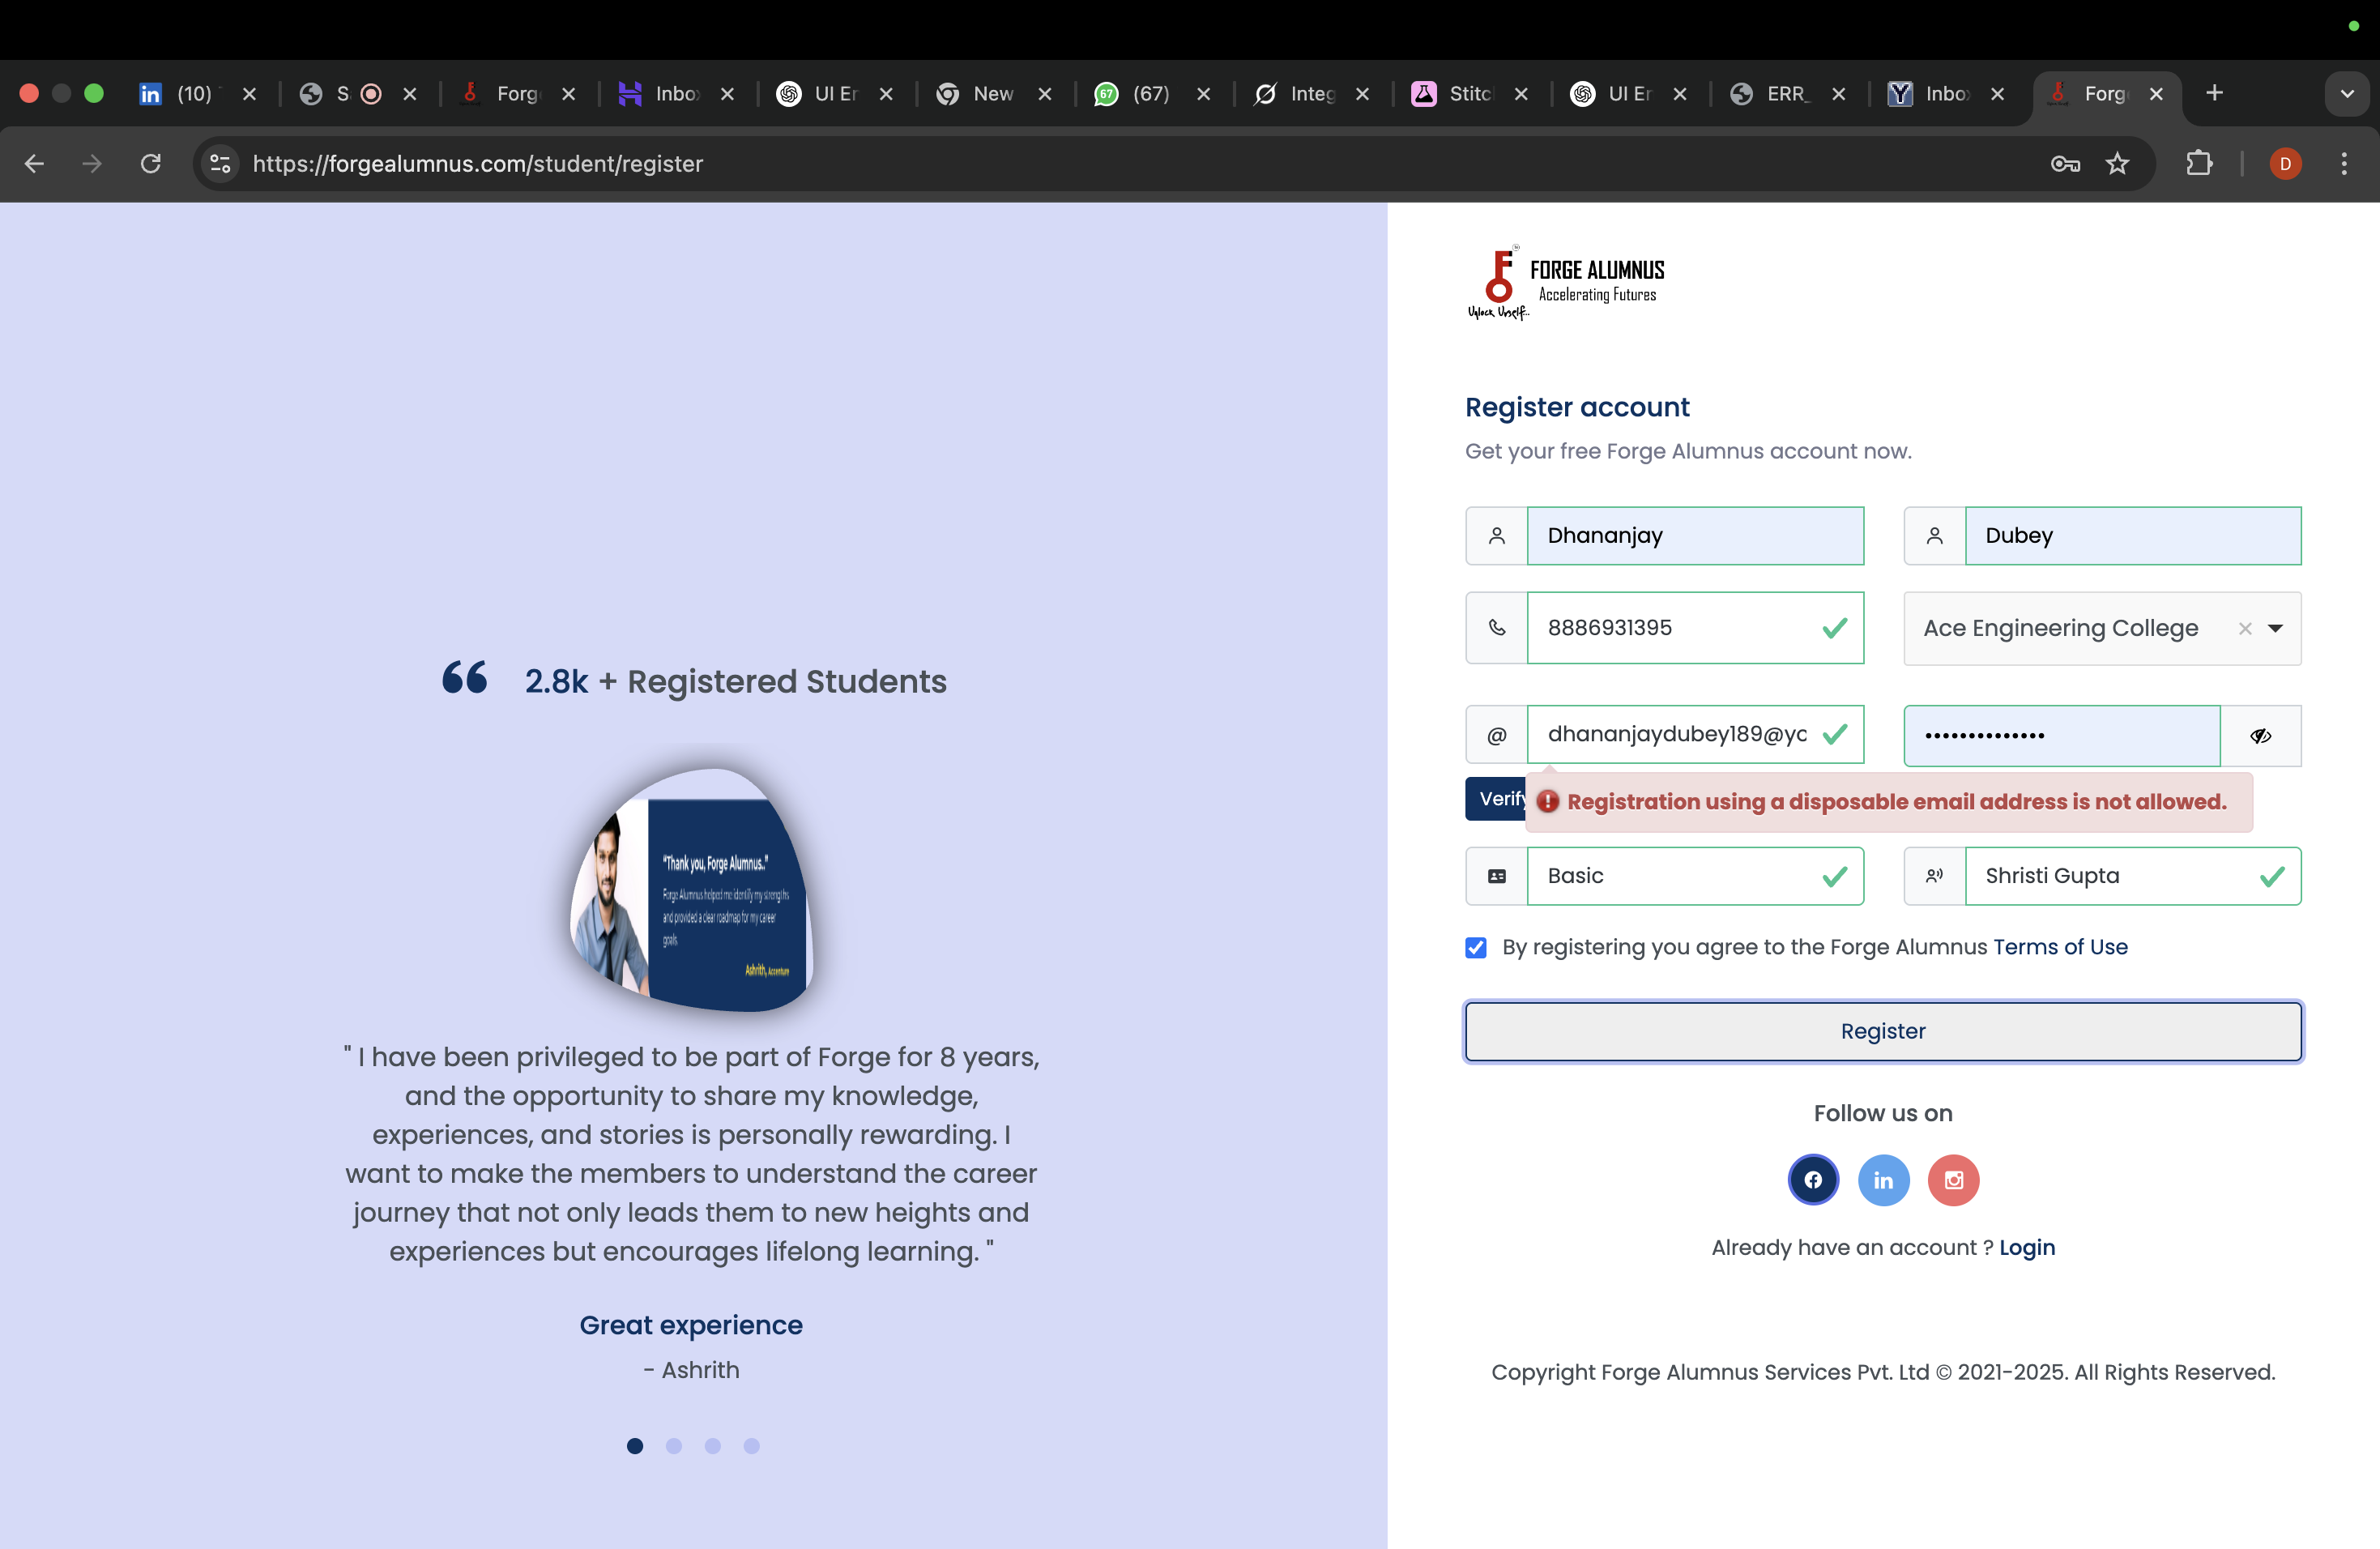Image resolution: width=2380 pixels, height=1549 pixels.
Task: Click the Register button
Action: (x=1882, y=1031)
